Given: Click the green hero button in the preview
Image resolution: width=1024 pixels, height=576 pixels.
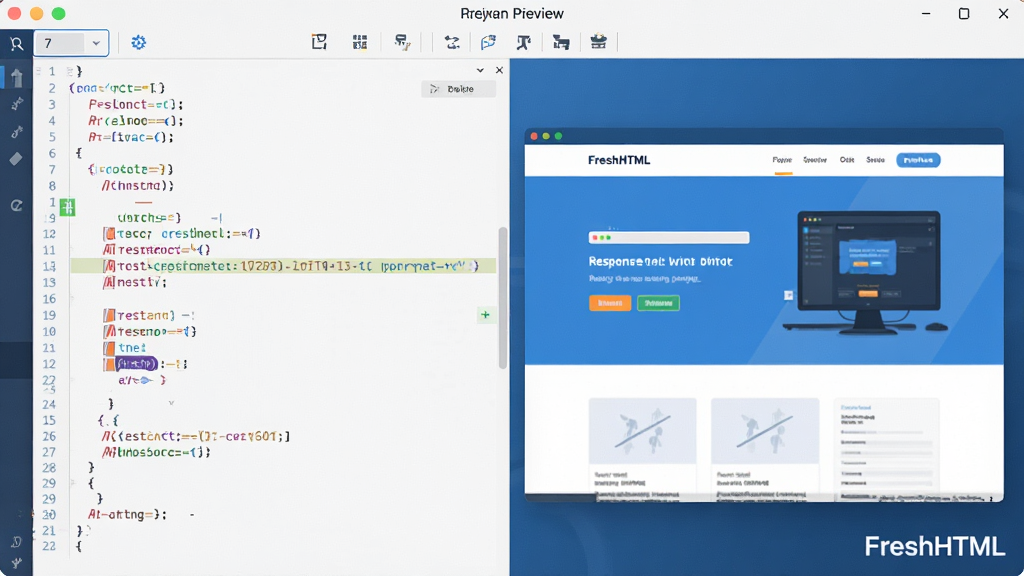Looking at the screenshot, I should click(658, 303).
